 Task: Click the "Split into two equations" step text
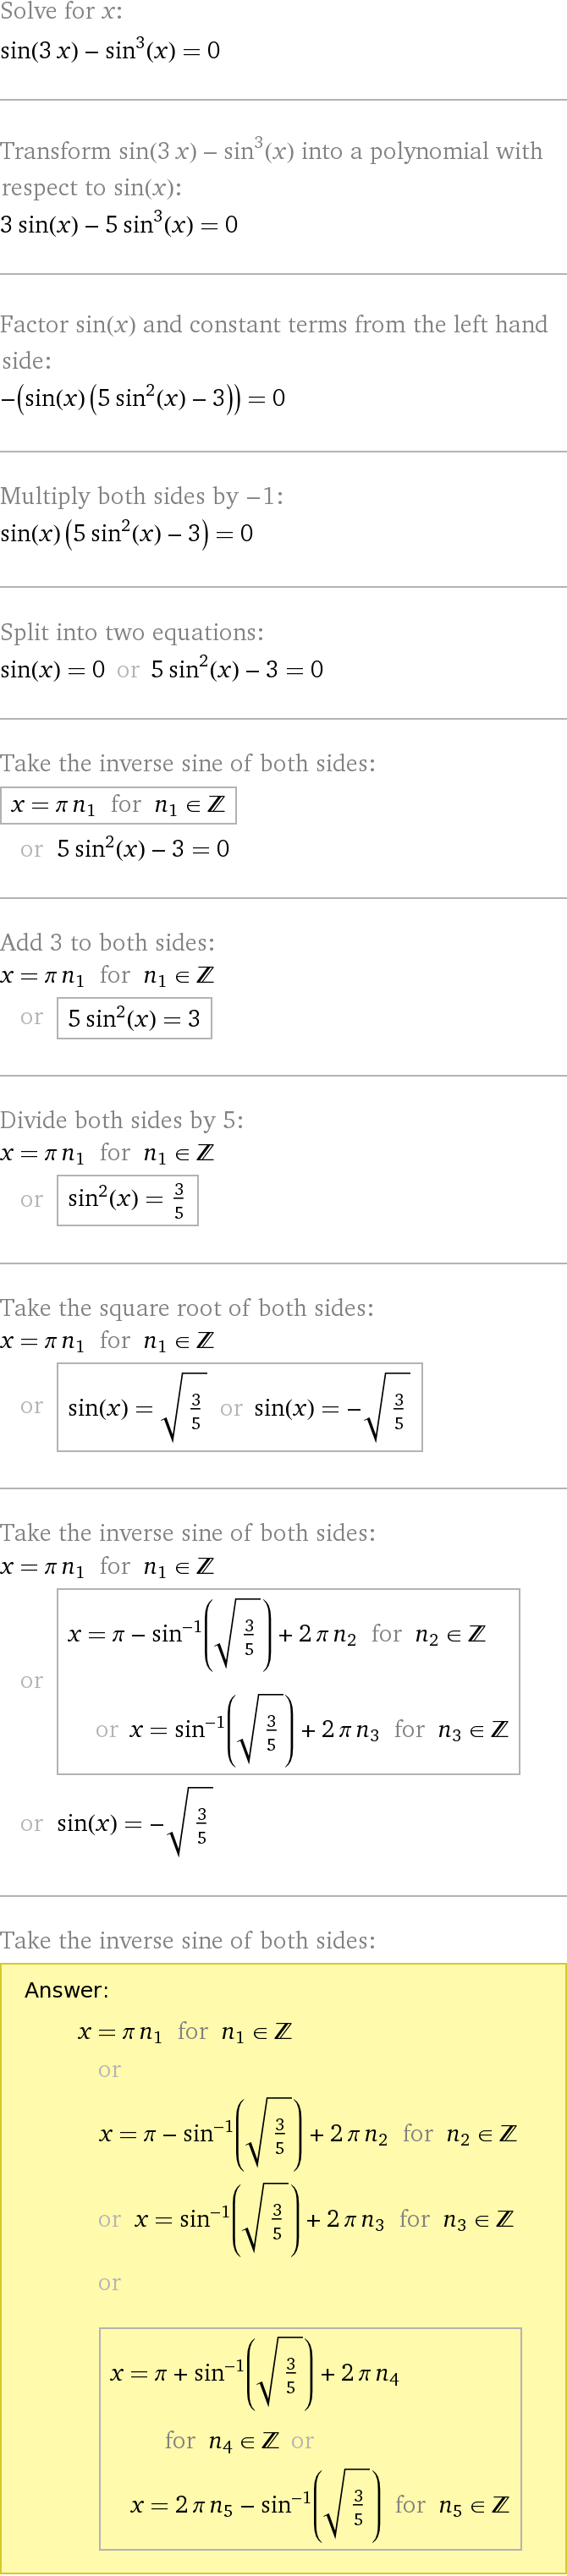[x=132, y=632]
